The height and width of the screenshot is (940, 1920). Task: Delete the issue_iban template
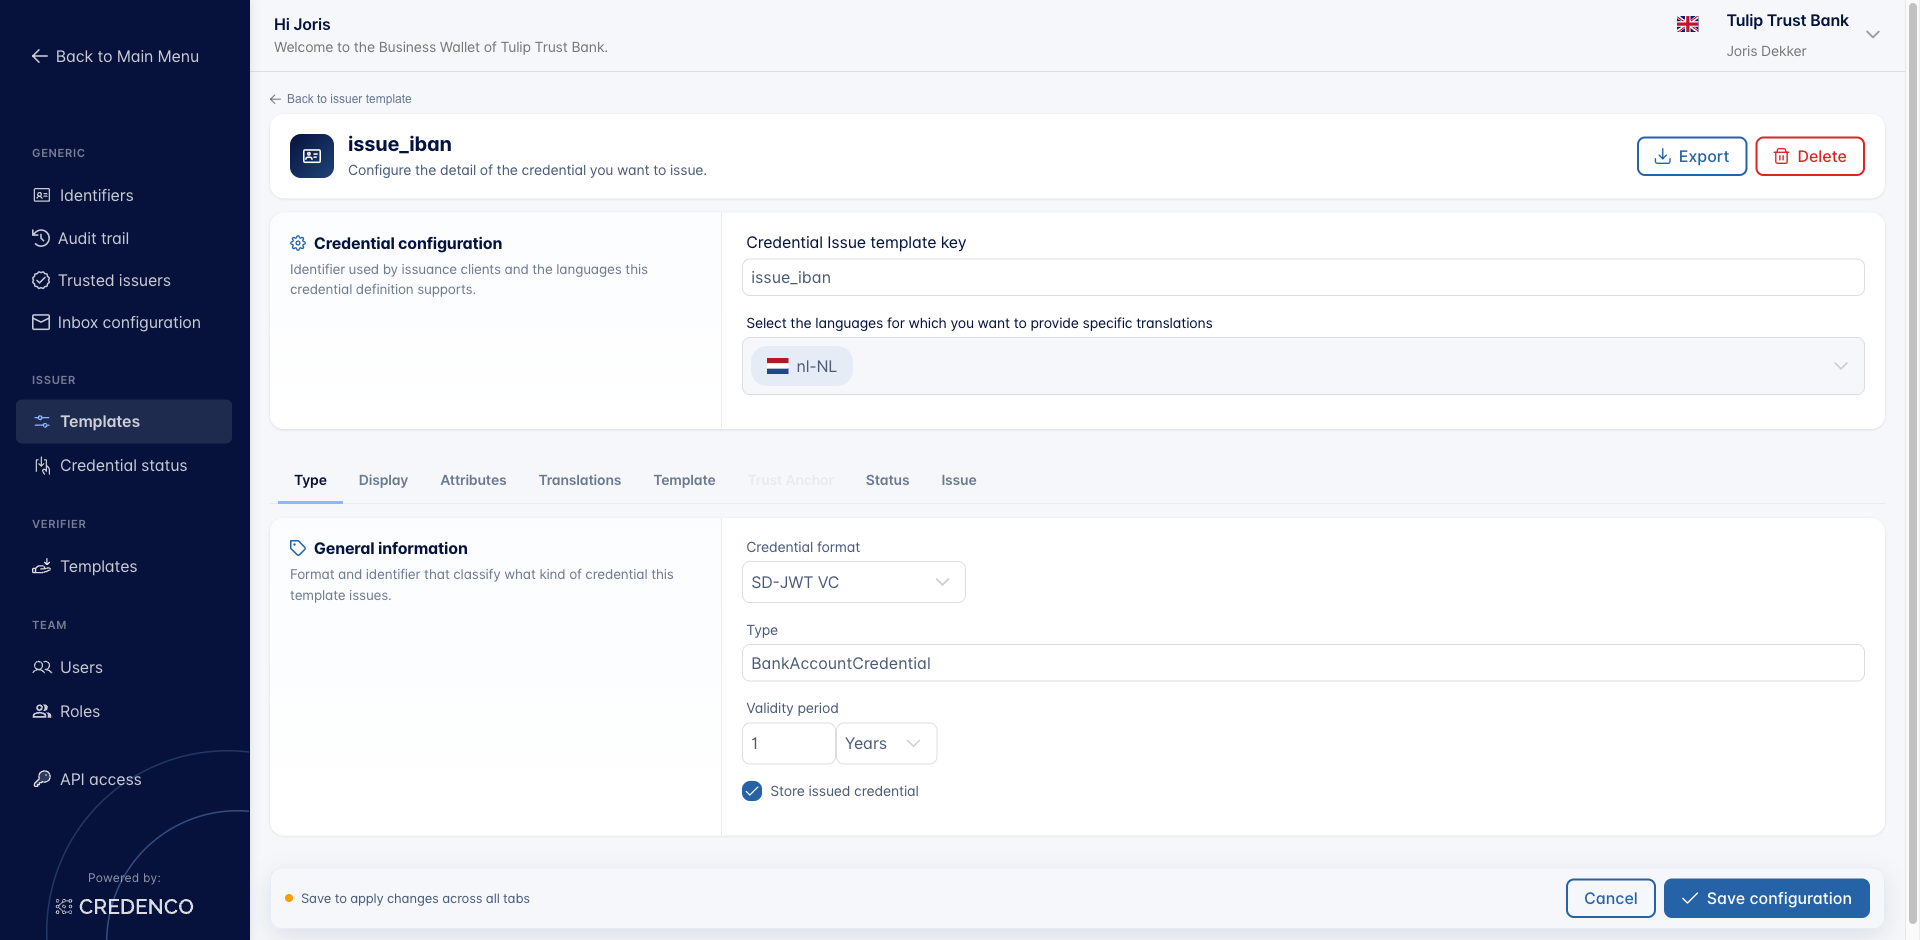(x=1810, y=156)
